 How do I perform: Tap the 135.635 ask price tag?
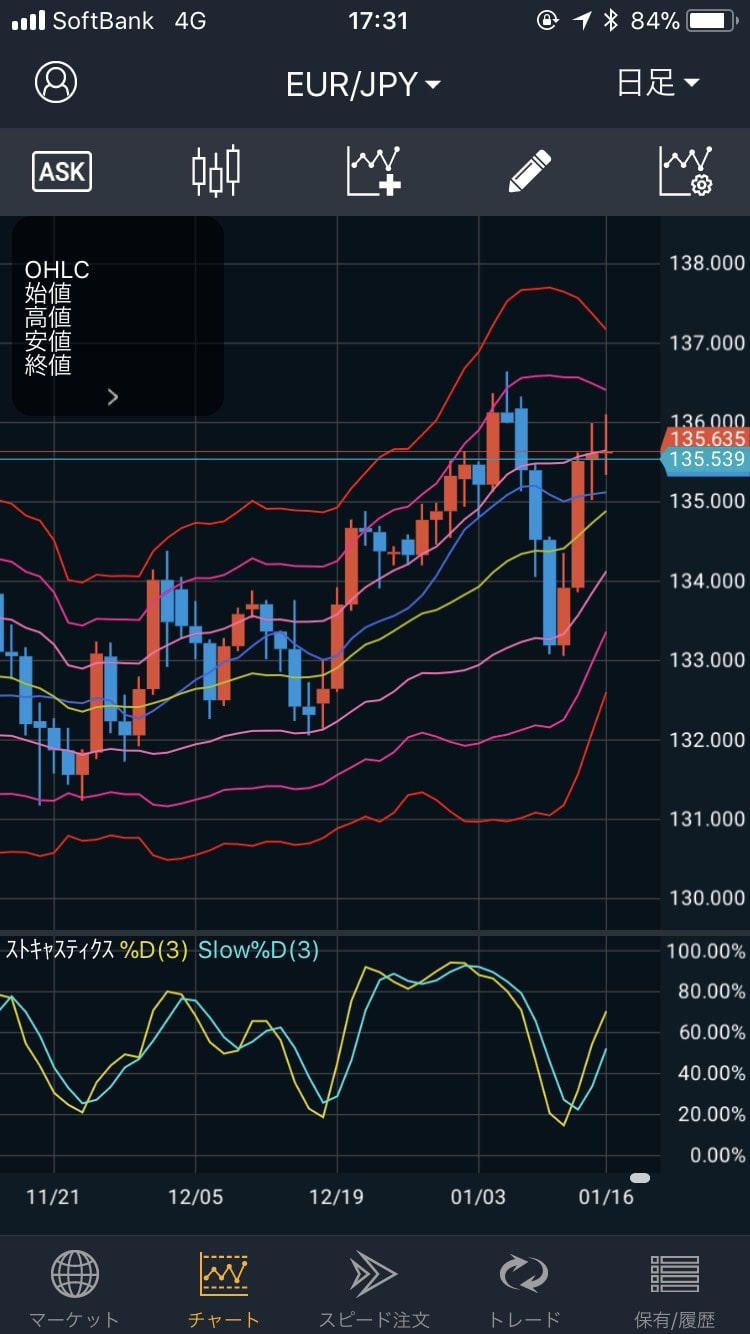706,439
